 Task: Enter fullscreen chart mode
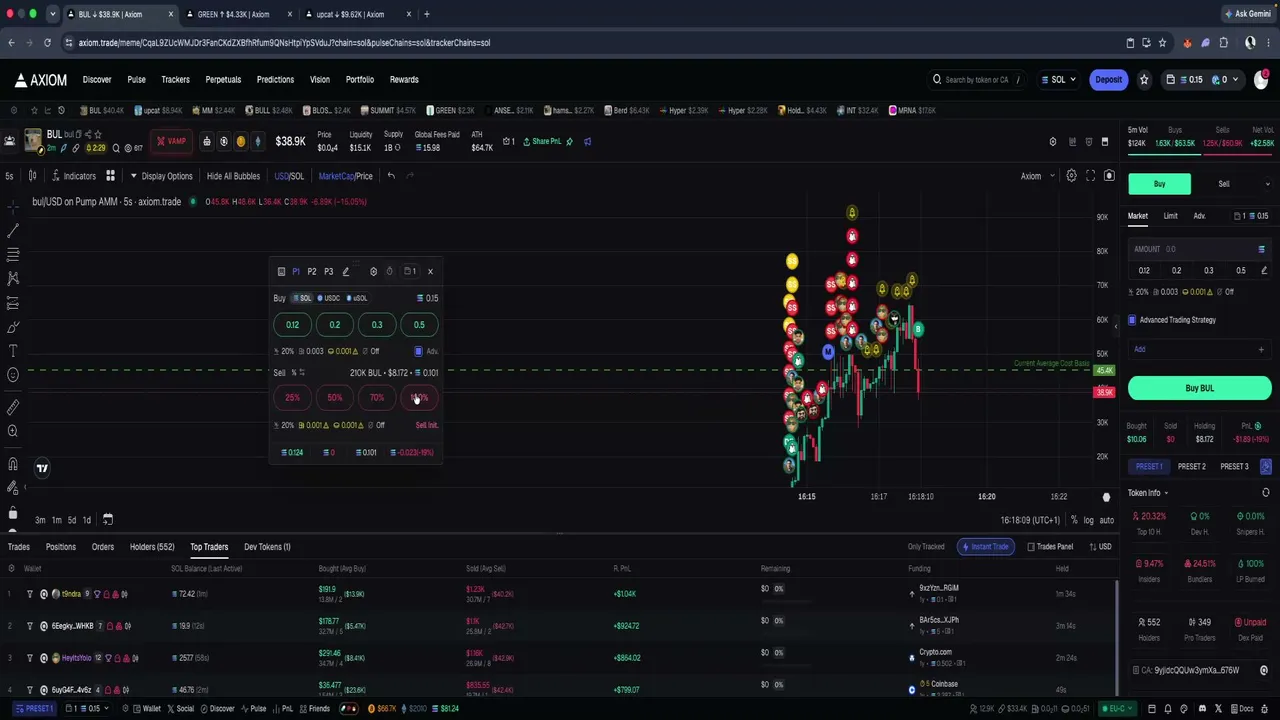1090,176
